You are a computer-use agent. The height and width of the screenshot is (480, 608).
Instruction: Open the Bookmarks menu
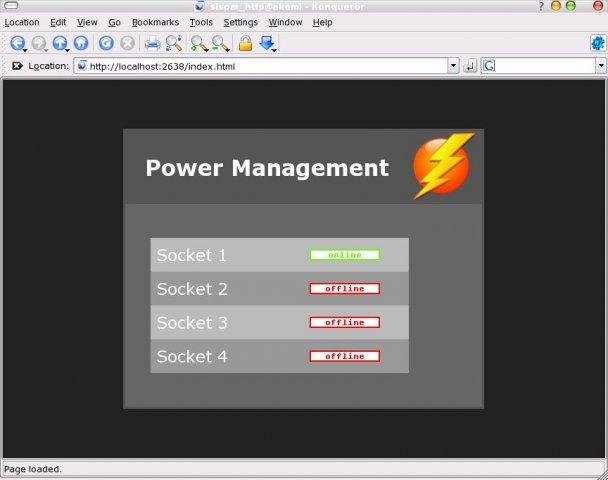pos(154,22)
